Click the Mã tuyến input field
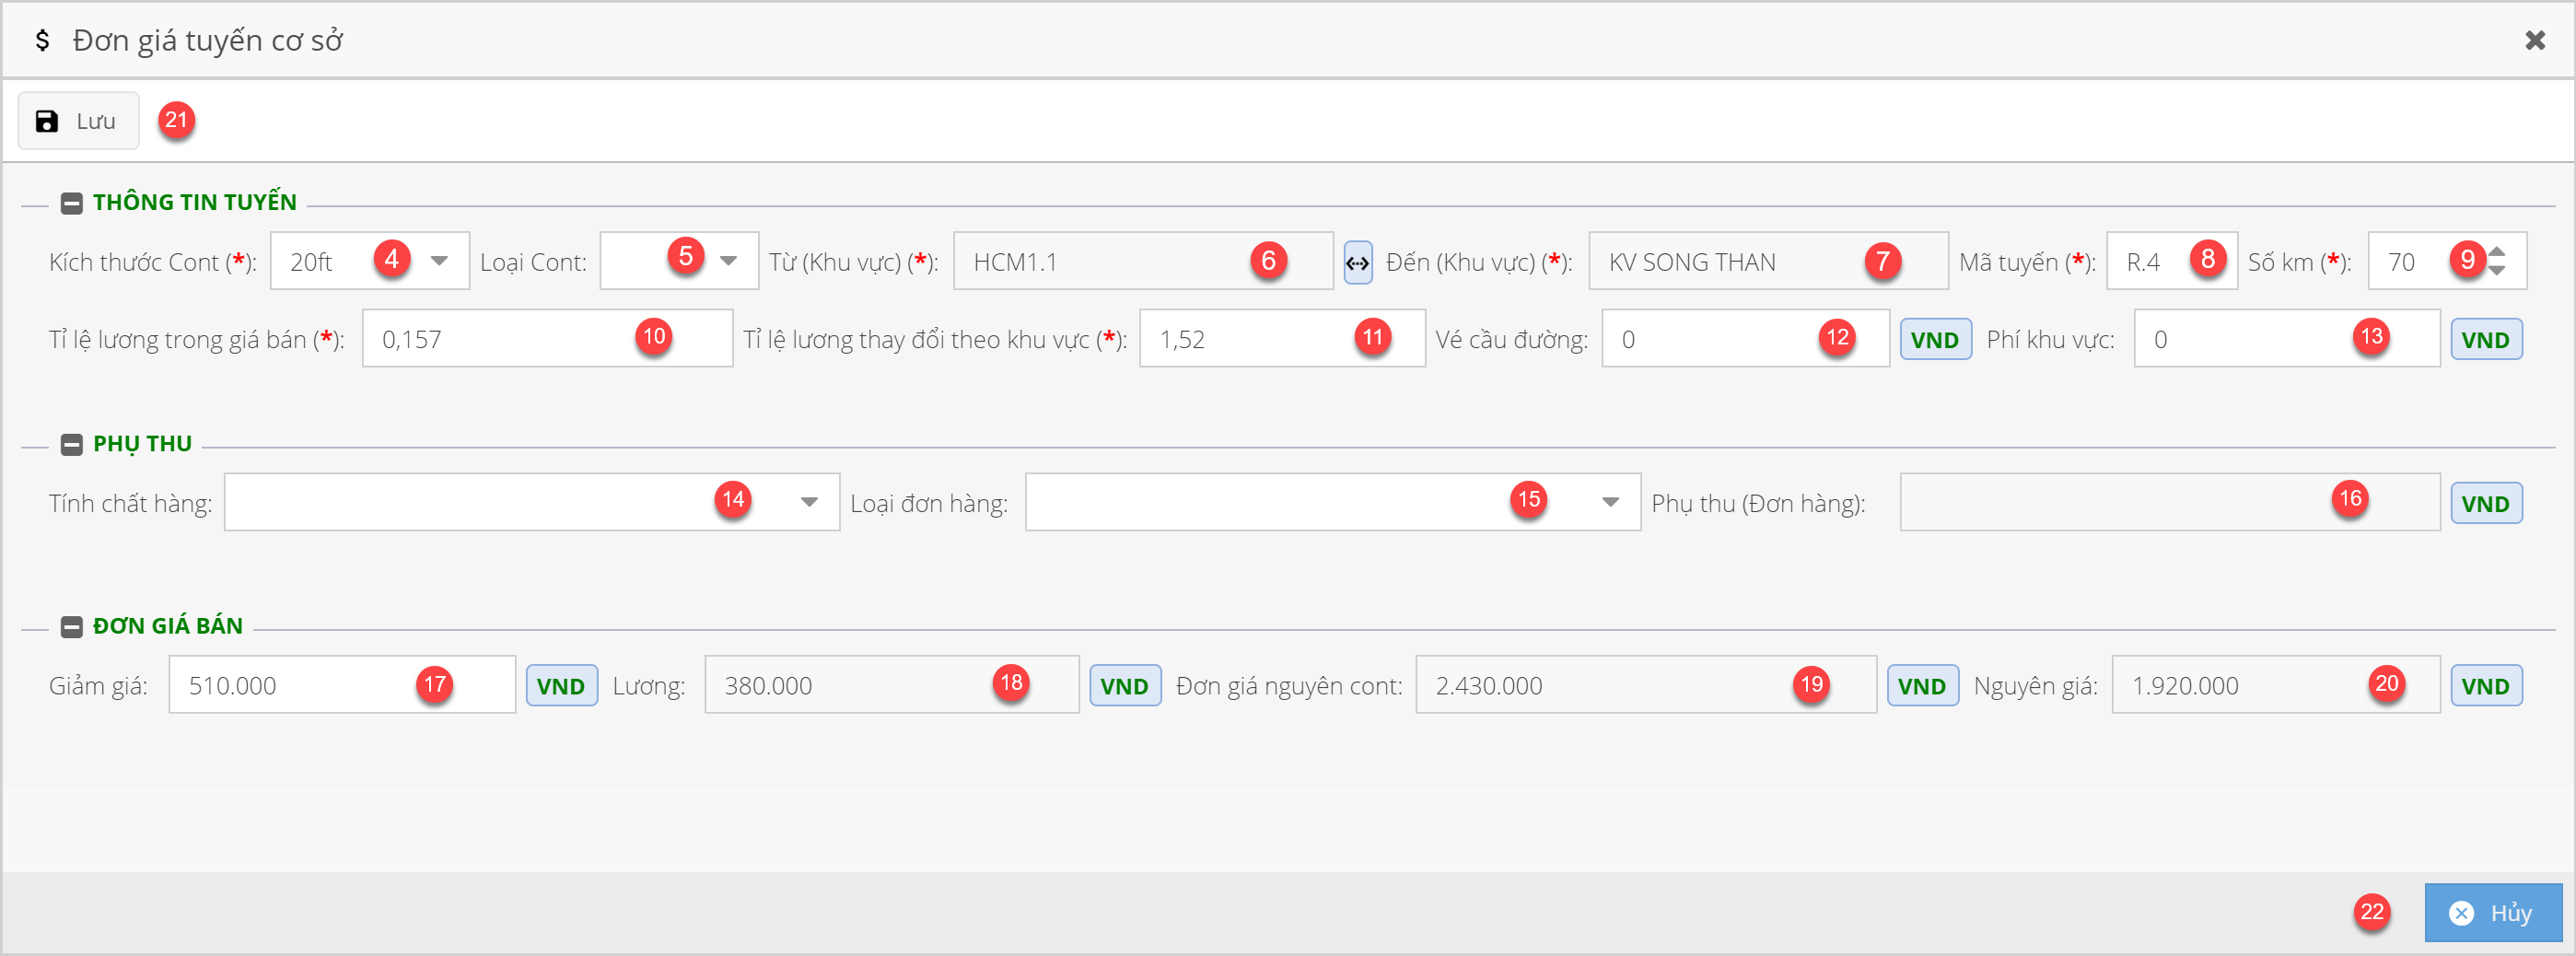 point(2151,262)
